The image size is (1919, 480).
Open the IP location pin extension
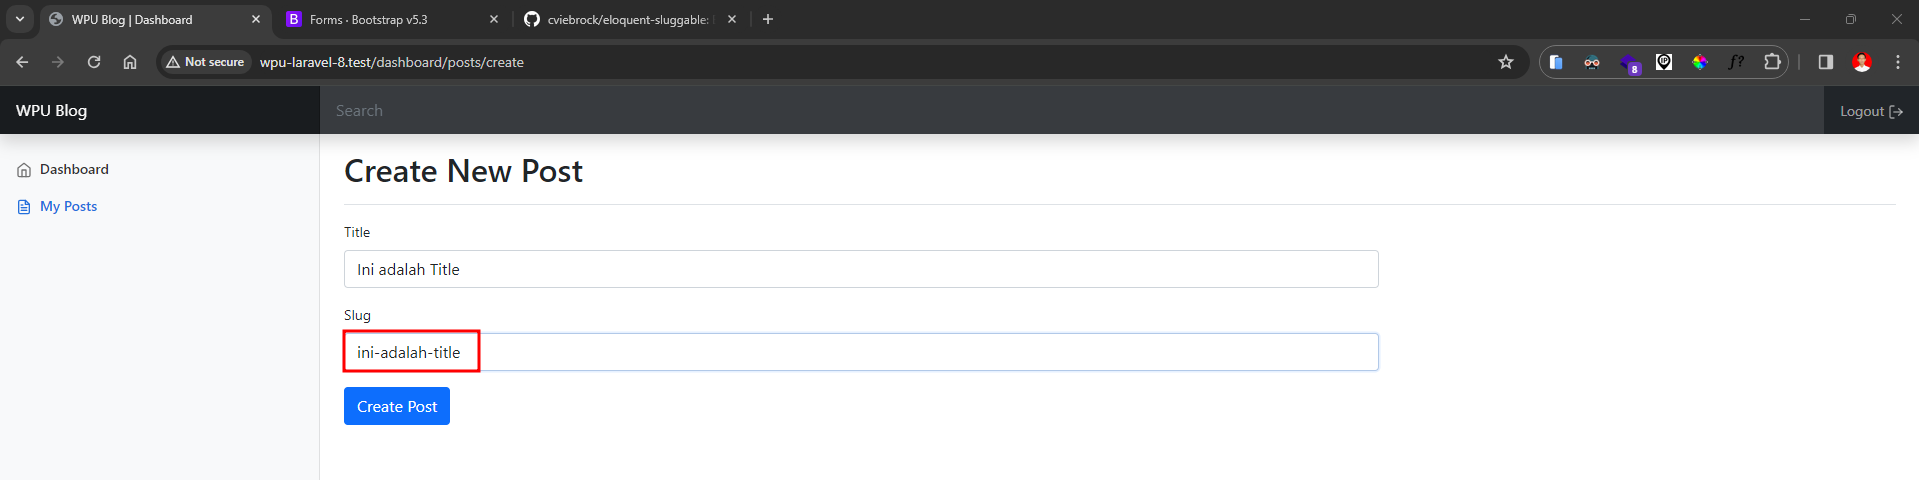(x=1663, y=62)
